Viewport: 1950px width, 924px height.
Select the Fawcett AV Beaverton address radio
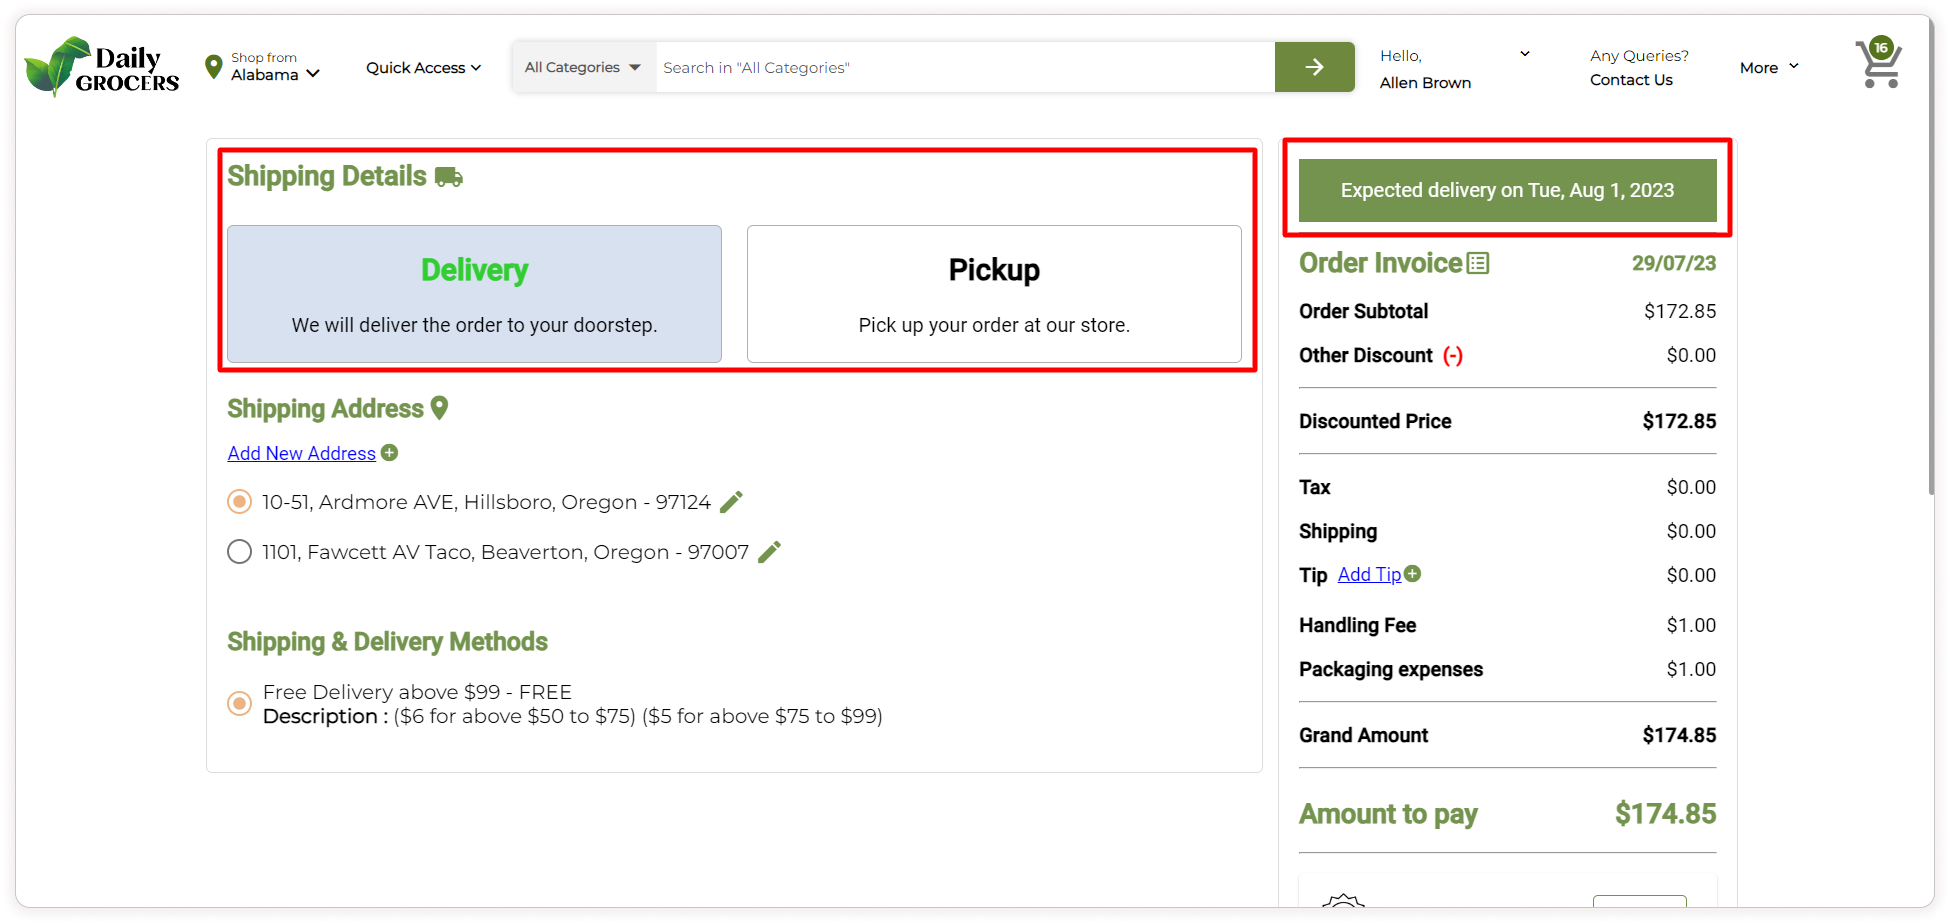pos(240,552)
